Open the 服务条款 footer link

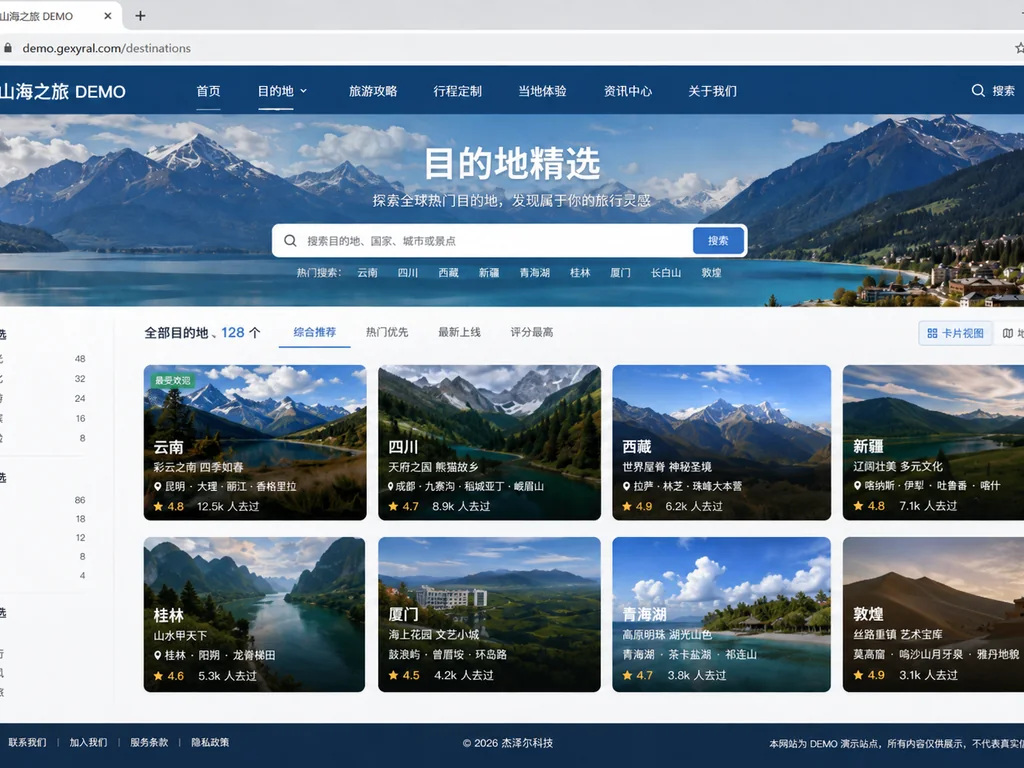[x=149, y=743]
